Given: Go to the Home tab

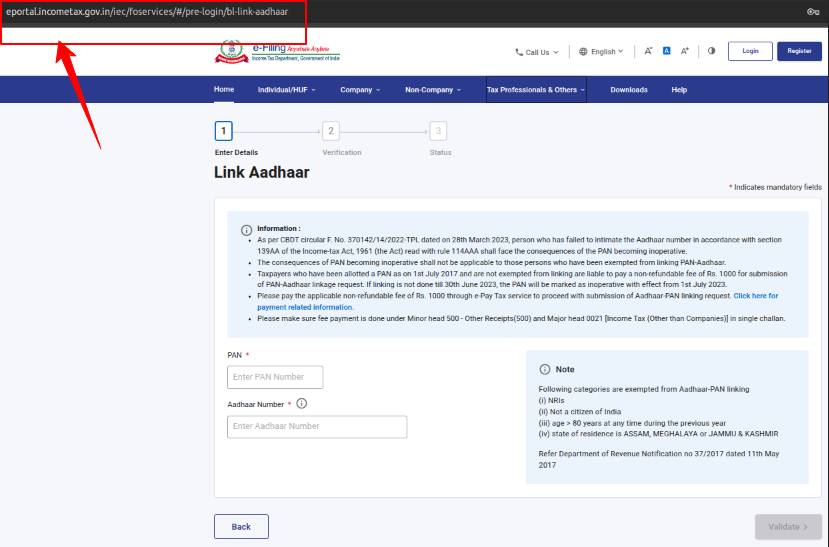Looking at the screenshot, I should (x=224, y=89).
